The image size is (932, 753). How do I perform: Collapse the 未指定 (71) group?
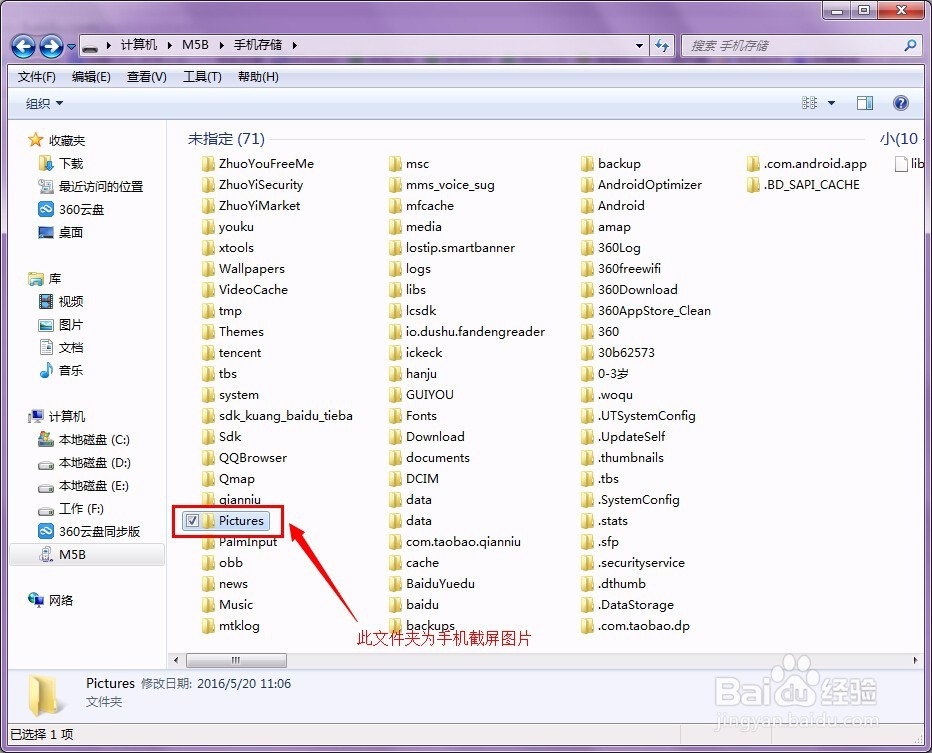226,138
